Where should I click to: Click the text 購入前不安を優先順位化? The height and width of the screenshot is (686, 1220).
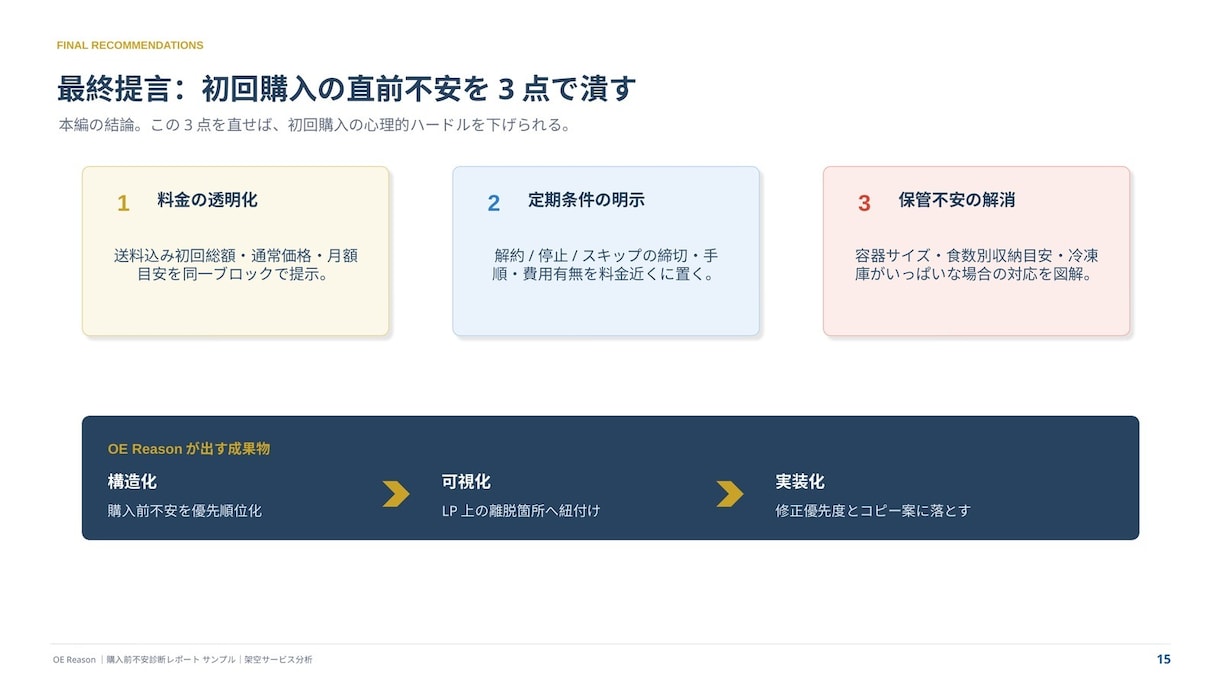[x=185, y=511]
